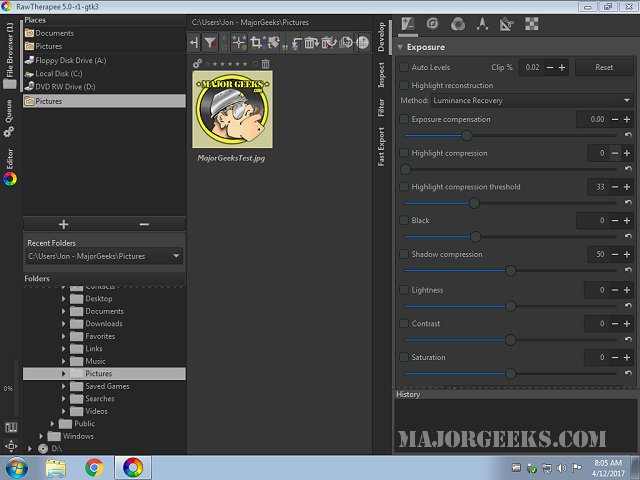The width and height of the screenshot is (640, 480).
Task: Switch to the Inspect vertical tab
Action: pos(381,75)
